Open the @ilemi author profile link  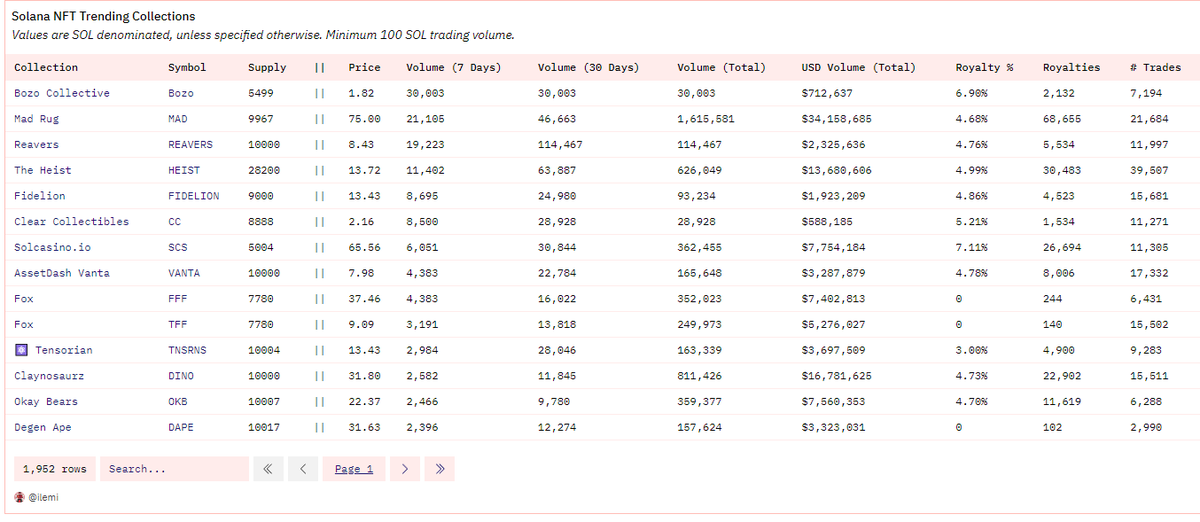(43, 497)
